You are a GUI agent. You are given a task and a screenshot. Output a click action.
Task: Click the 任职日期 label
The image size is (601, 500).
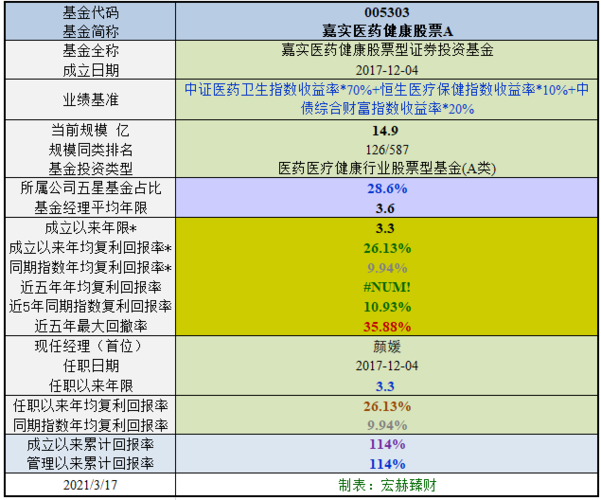(91, 366)
